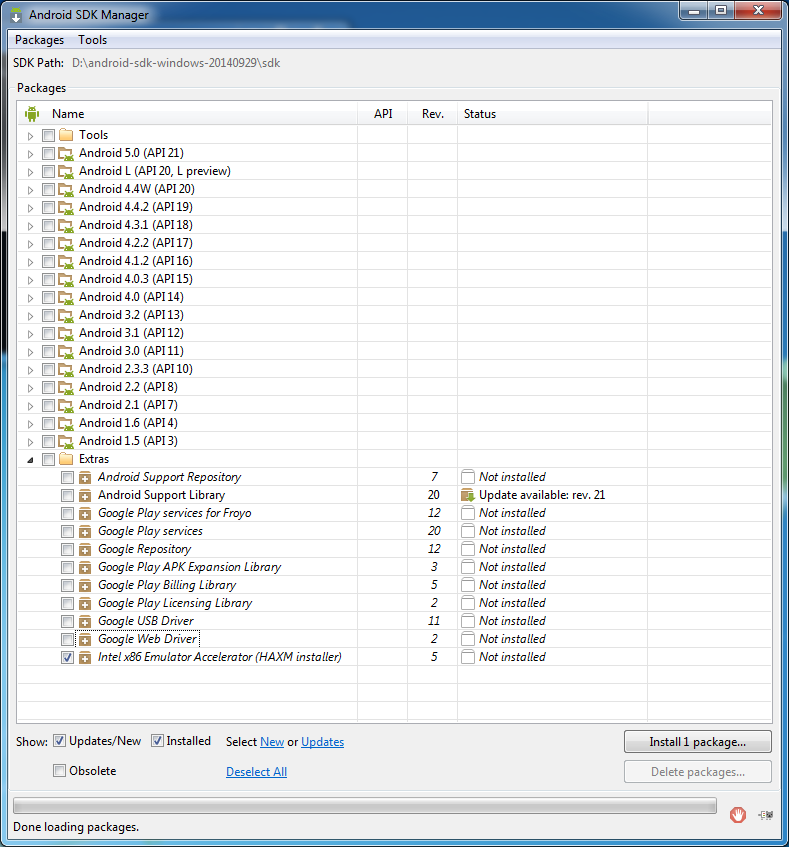This screenshot has width=789, height=847.
Task: Check the Extras folder checkbox
Action: tap(49, 459)
